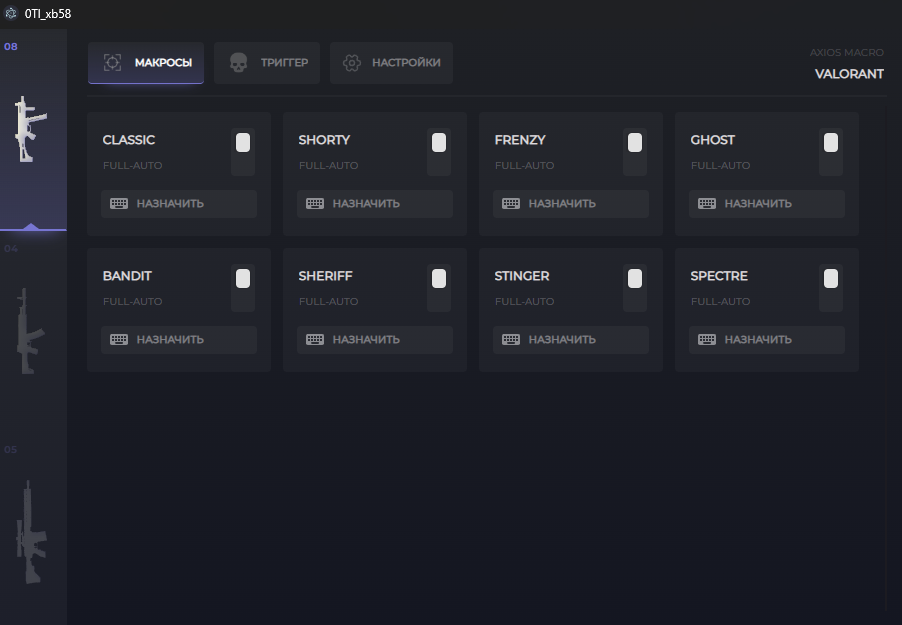The width and height of the screenshot is (902, 625).
Task: Toggle the CLASSIC macro switch
Action: (243, 152)
